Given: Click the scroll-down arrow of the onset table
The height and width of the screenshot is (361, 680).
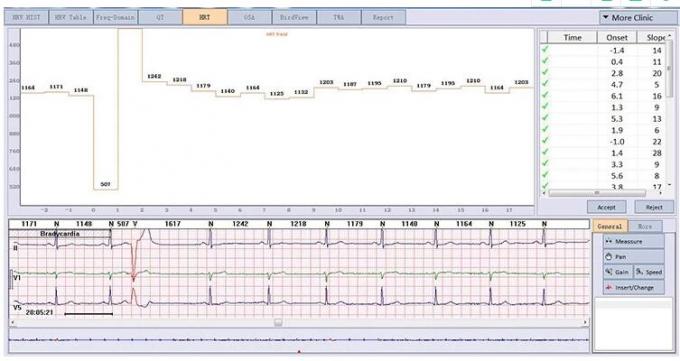Looking at the screenshot, I should [x=670, y=185].
